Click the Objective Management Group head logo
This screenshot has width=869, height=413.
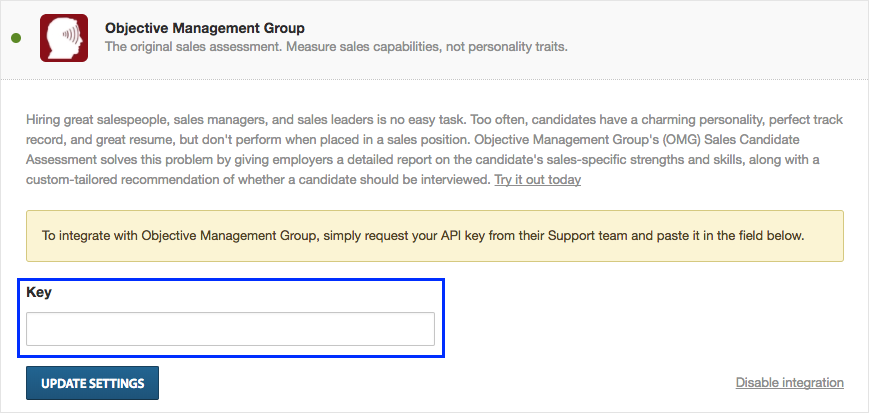click(64, 38)
